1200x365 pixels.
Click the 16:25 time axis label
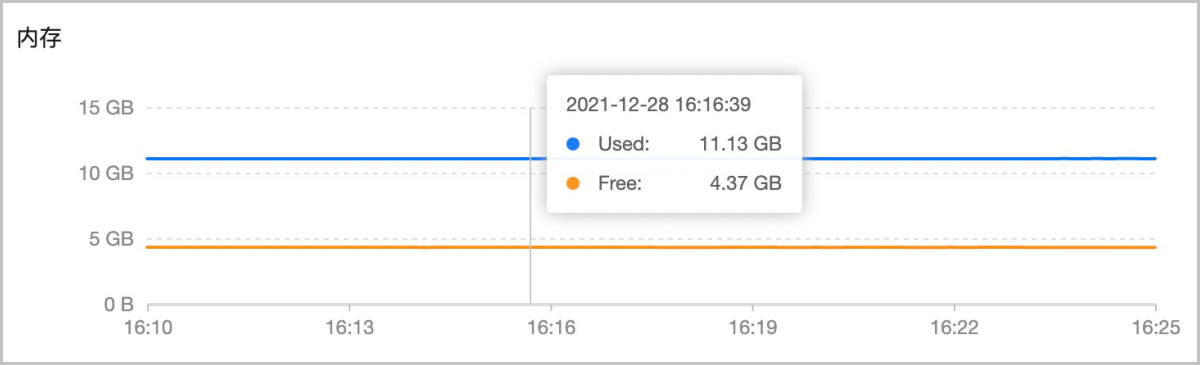[1156, 327]
